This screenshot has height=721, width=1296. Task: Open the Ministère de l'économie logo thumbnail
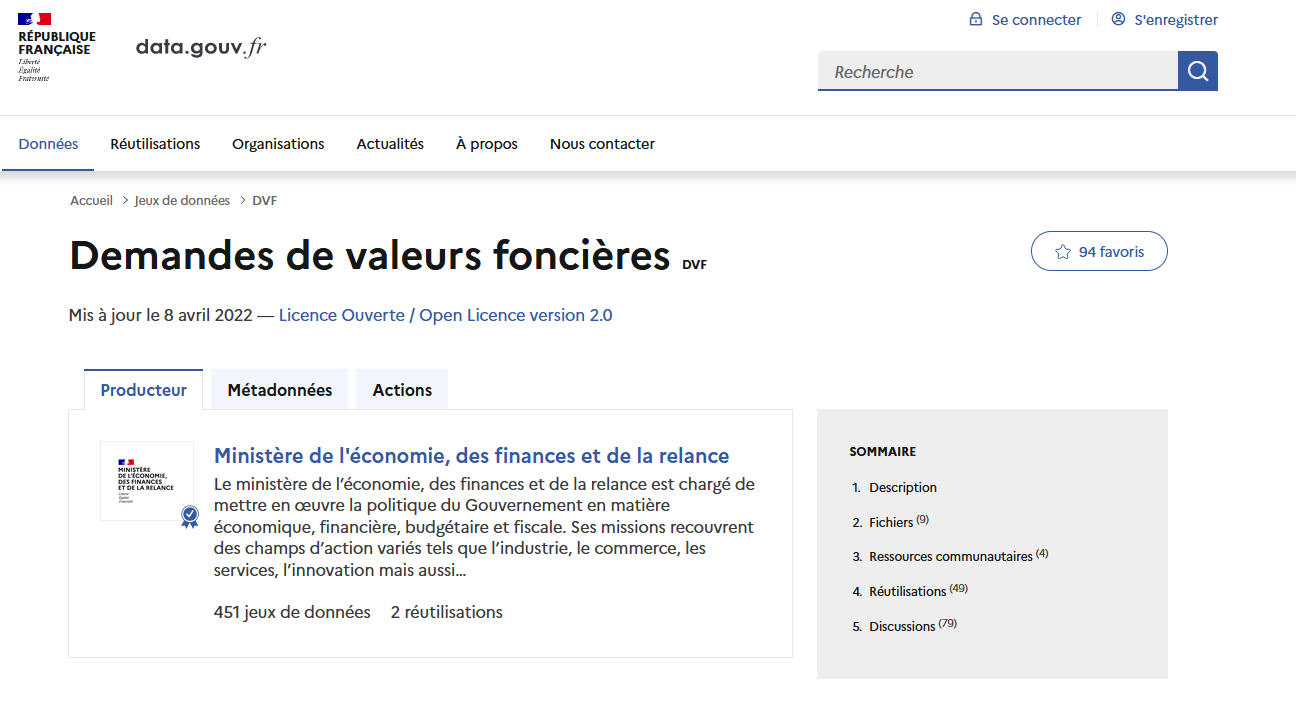tap(146, 480)
